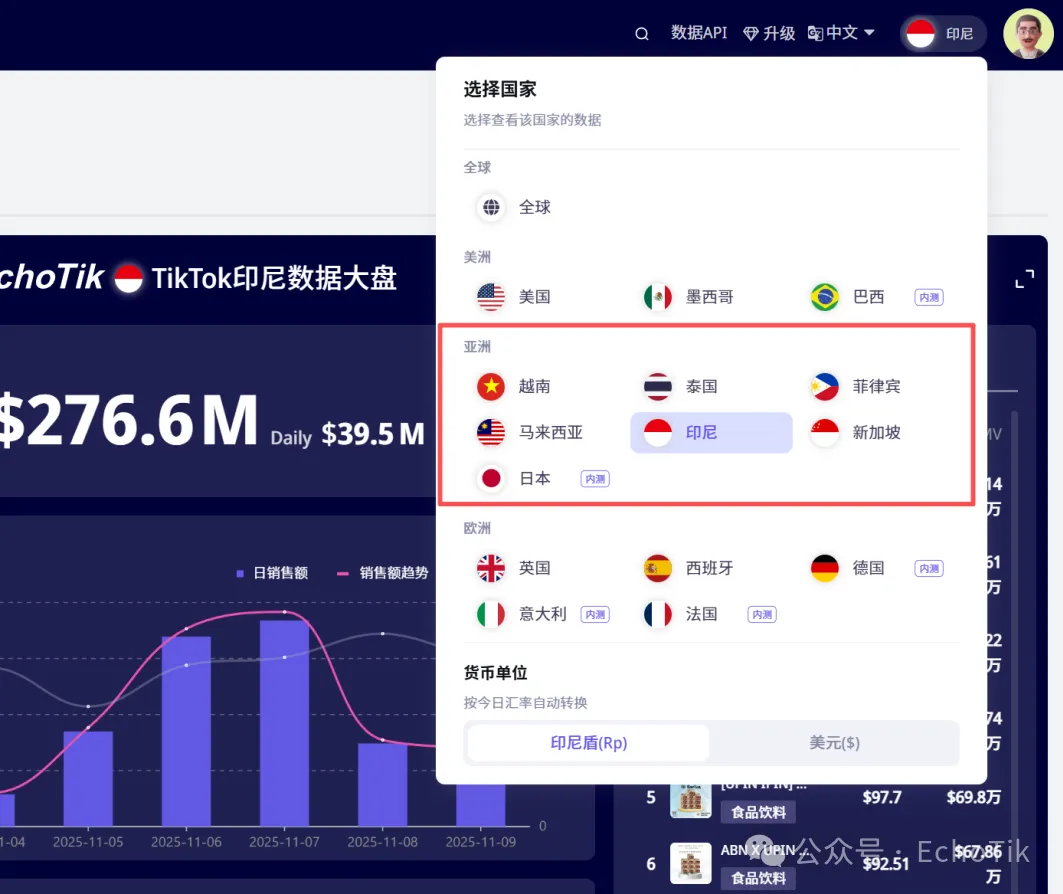This screenshot has width=1063, height=894.
Task: Toggle the daily sales legend item
Action: pos(271,573)
